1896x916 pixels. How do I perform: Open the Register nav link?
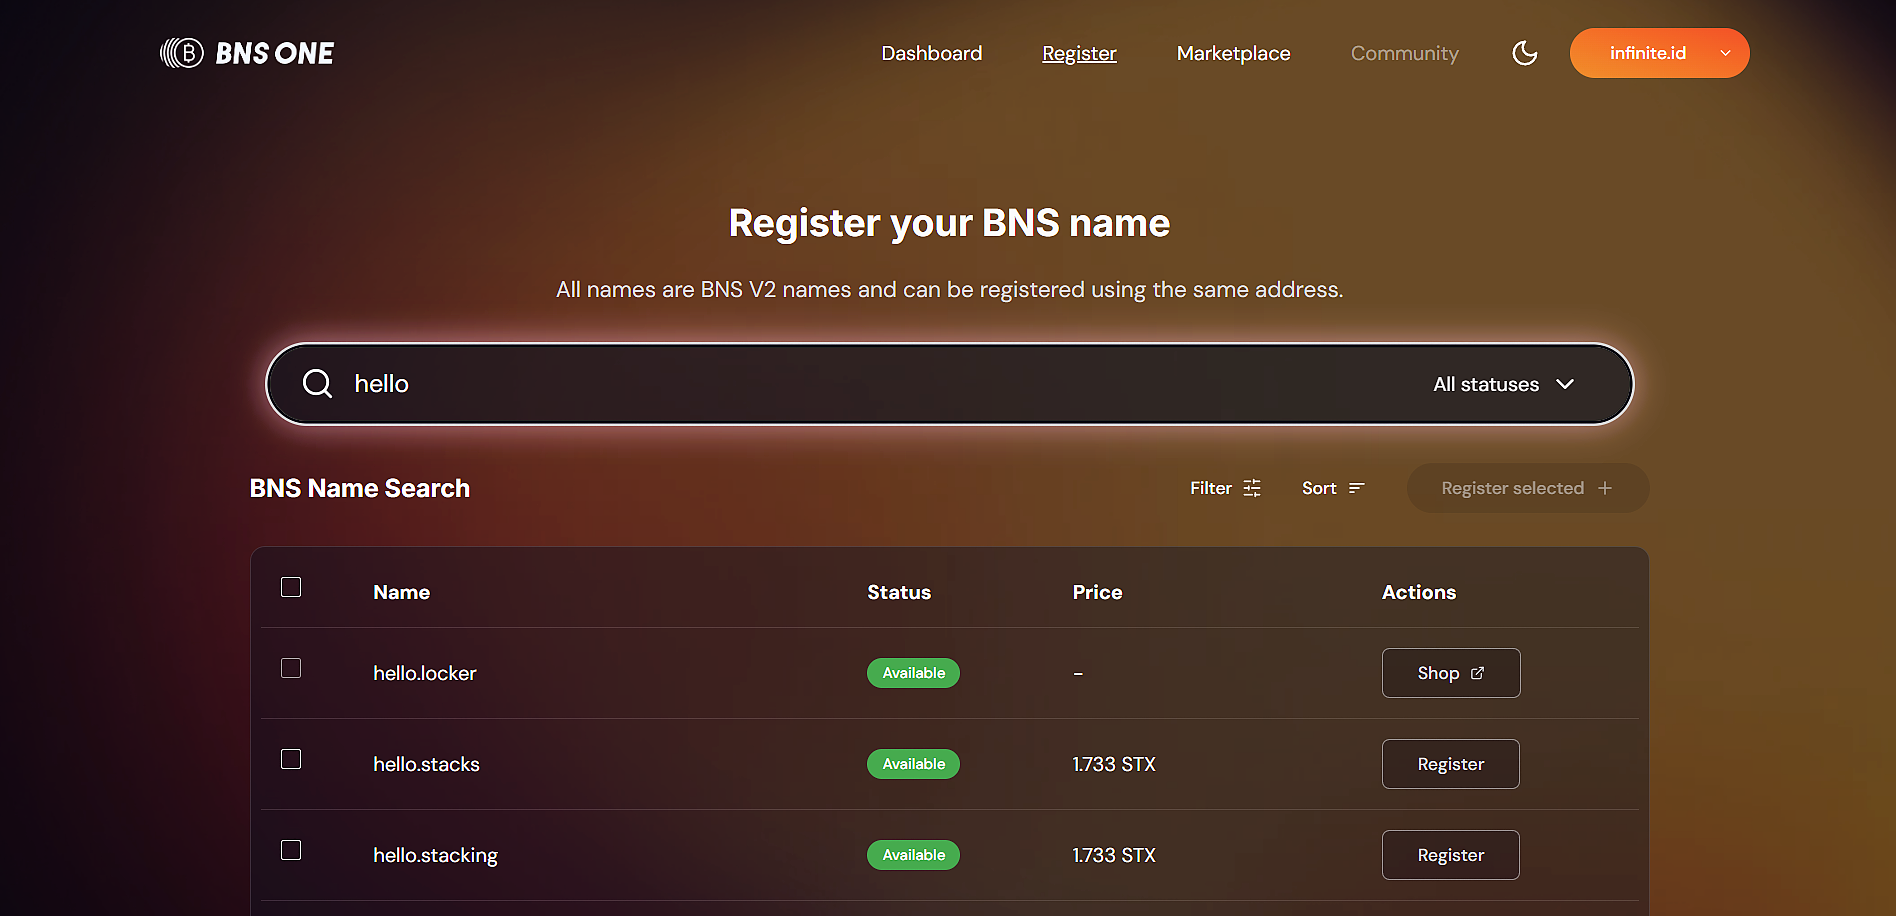pos(1079,53)
